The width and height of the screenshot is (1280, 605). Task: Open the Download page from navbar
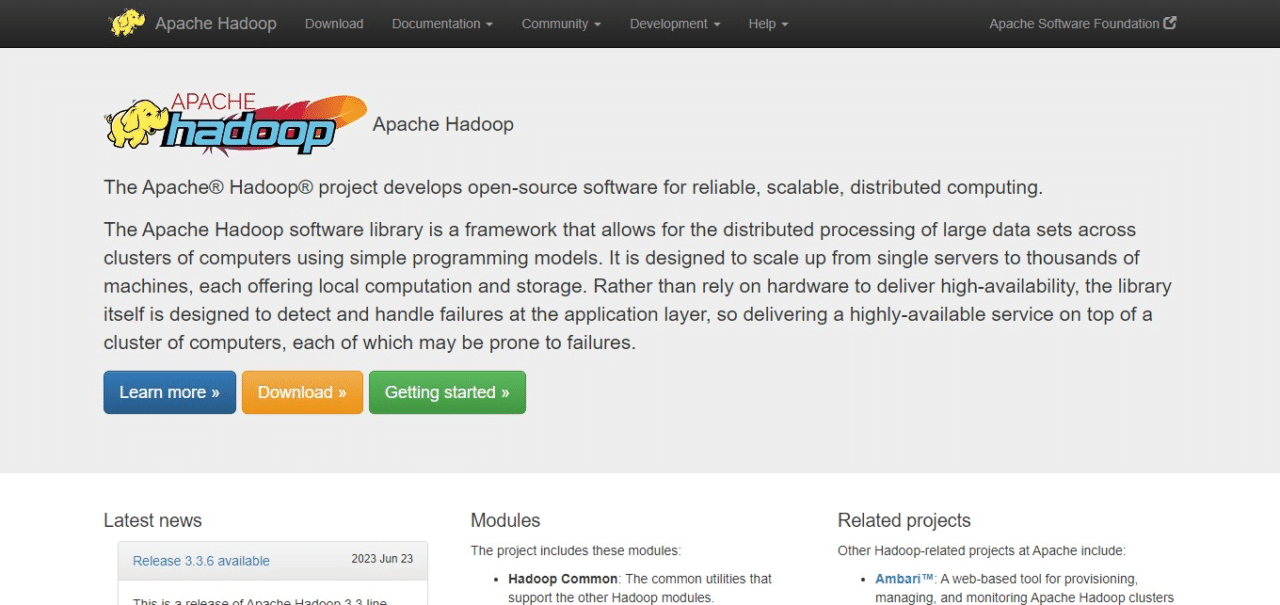(334, 23)
